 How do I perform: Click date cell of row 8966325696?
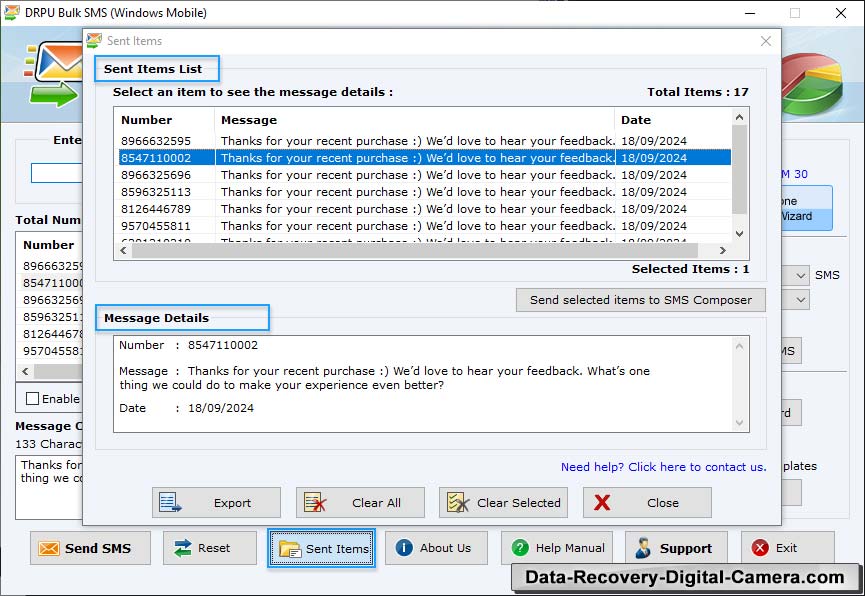(654, 175)
